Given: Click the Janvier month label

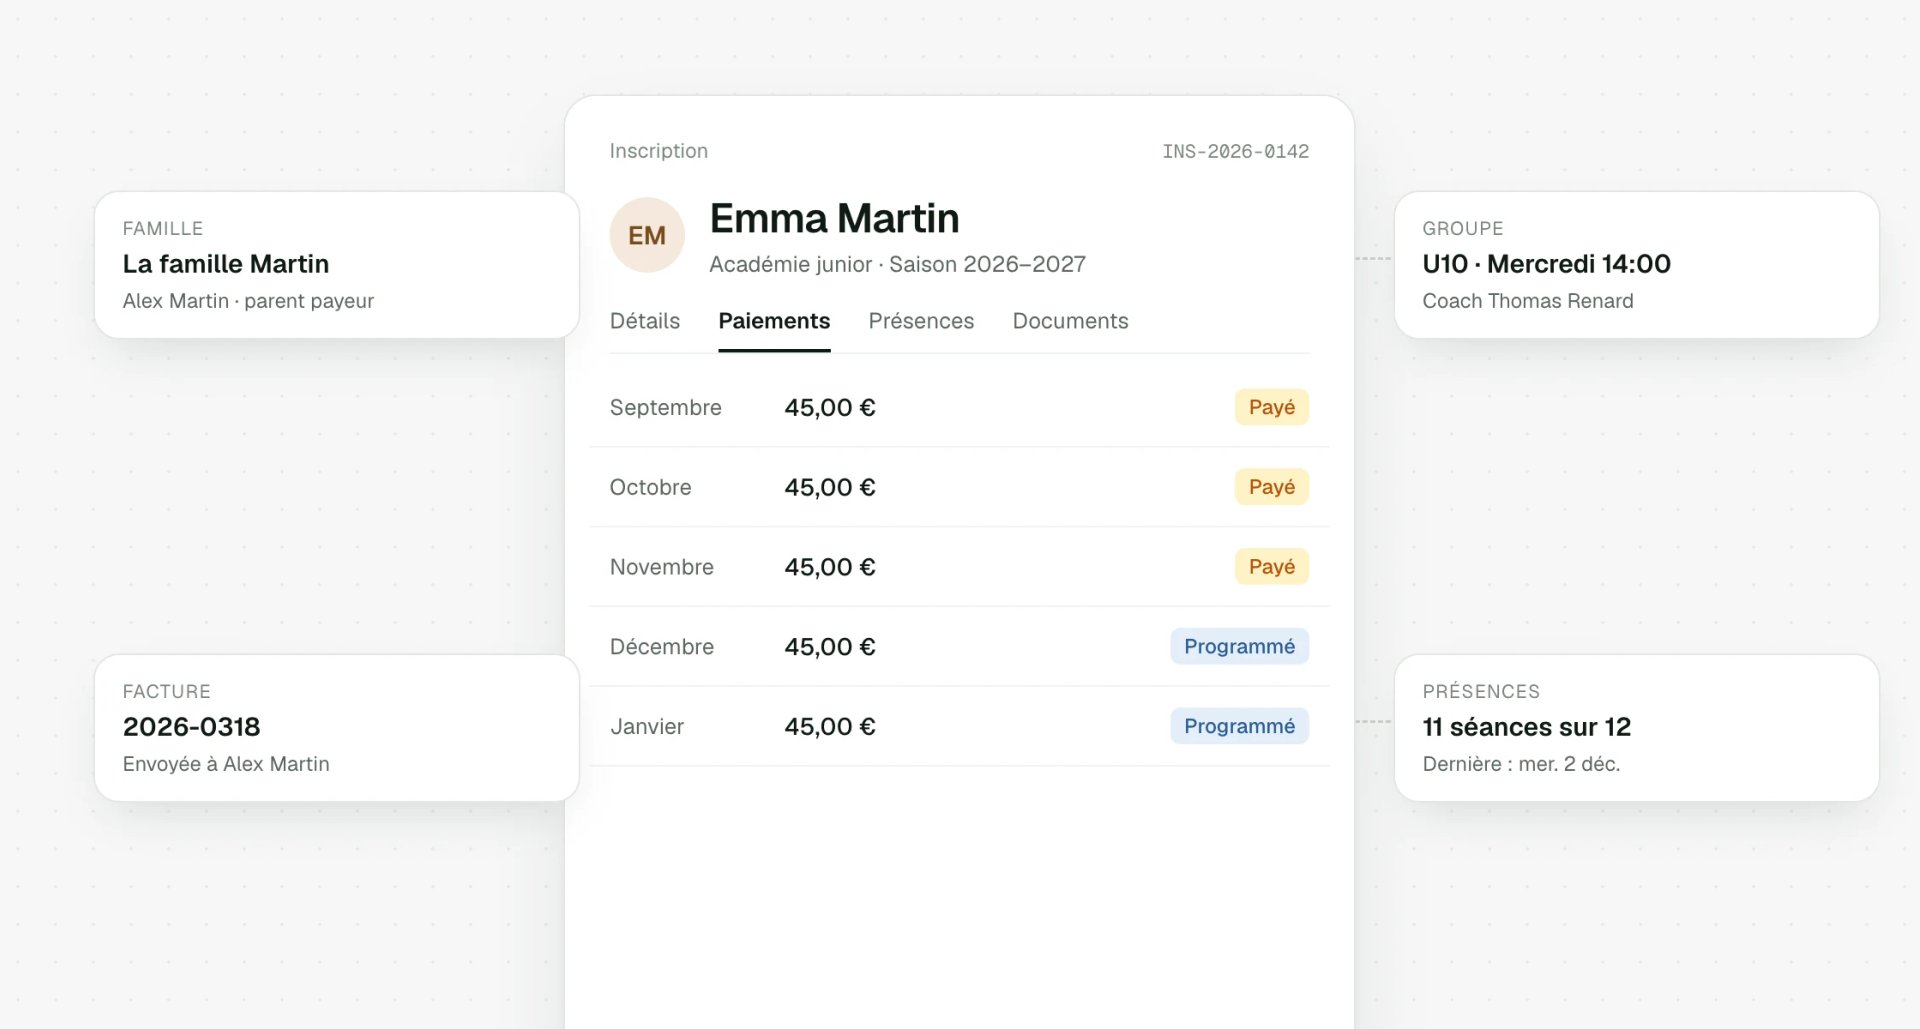Looking at the screenshot, I should click(647, 727).
